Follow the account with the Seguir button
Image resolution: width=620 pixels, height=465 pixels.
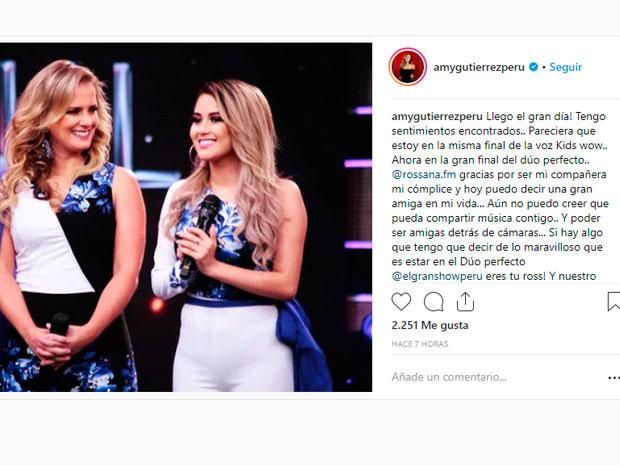[565, 67]
